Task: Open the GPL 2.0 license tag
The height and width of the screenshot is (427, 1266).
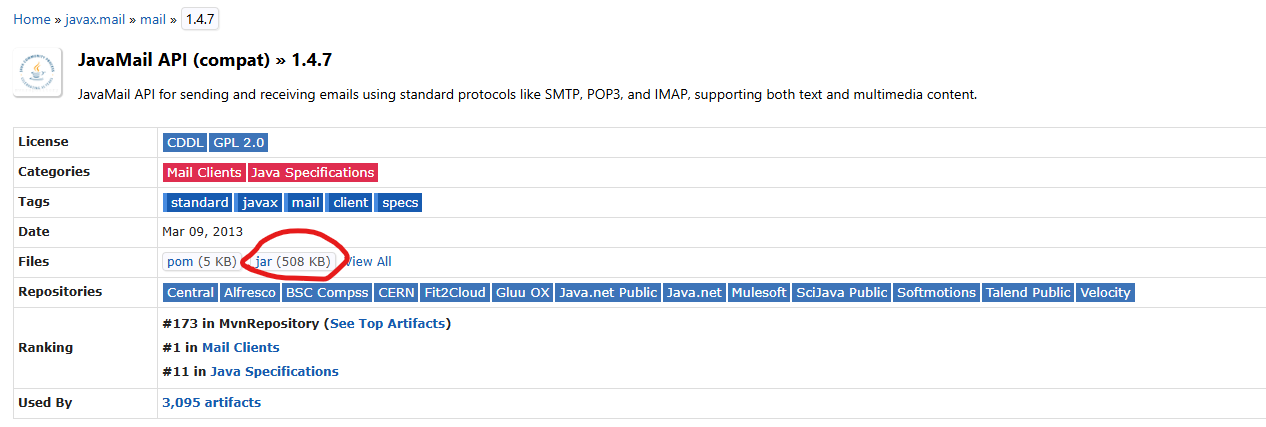Action: (239, 143)
